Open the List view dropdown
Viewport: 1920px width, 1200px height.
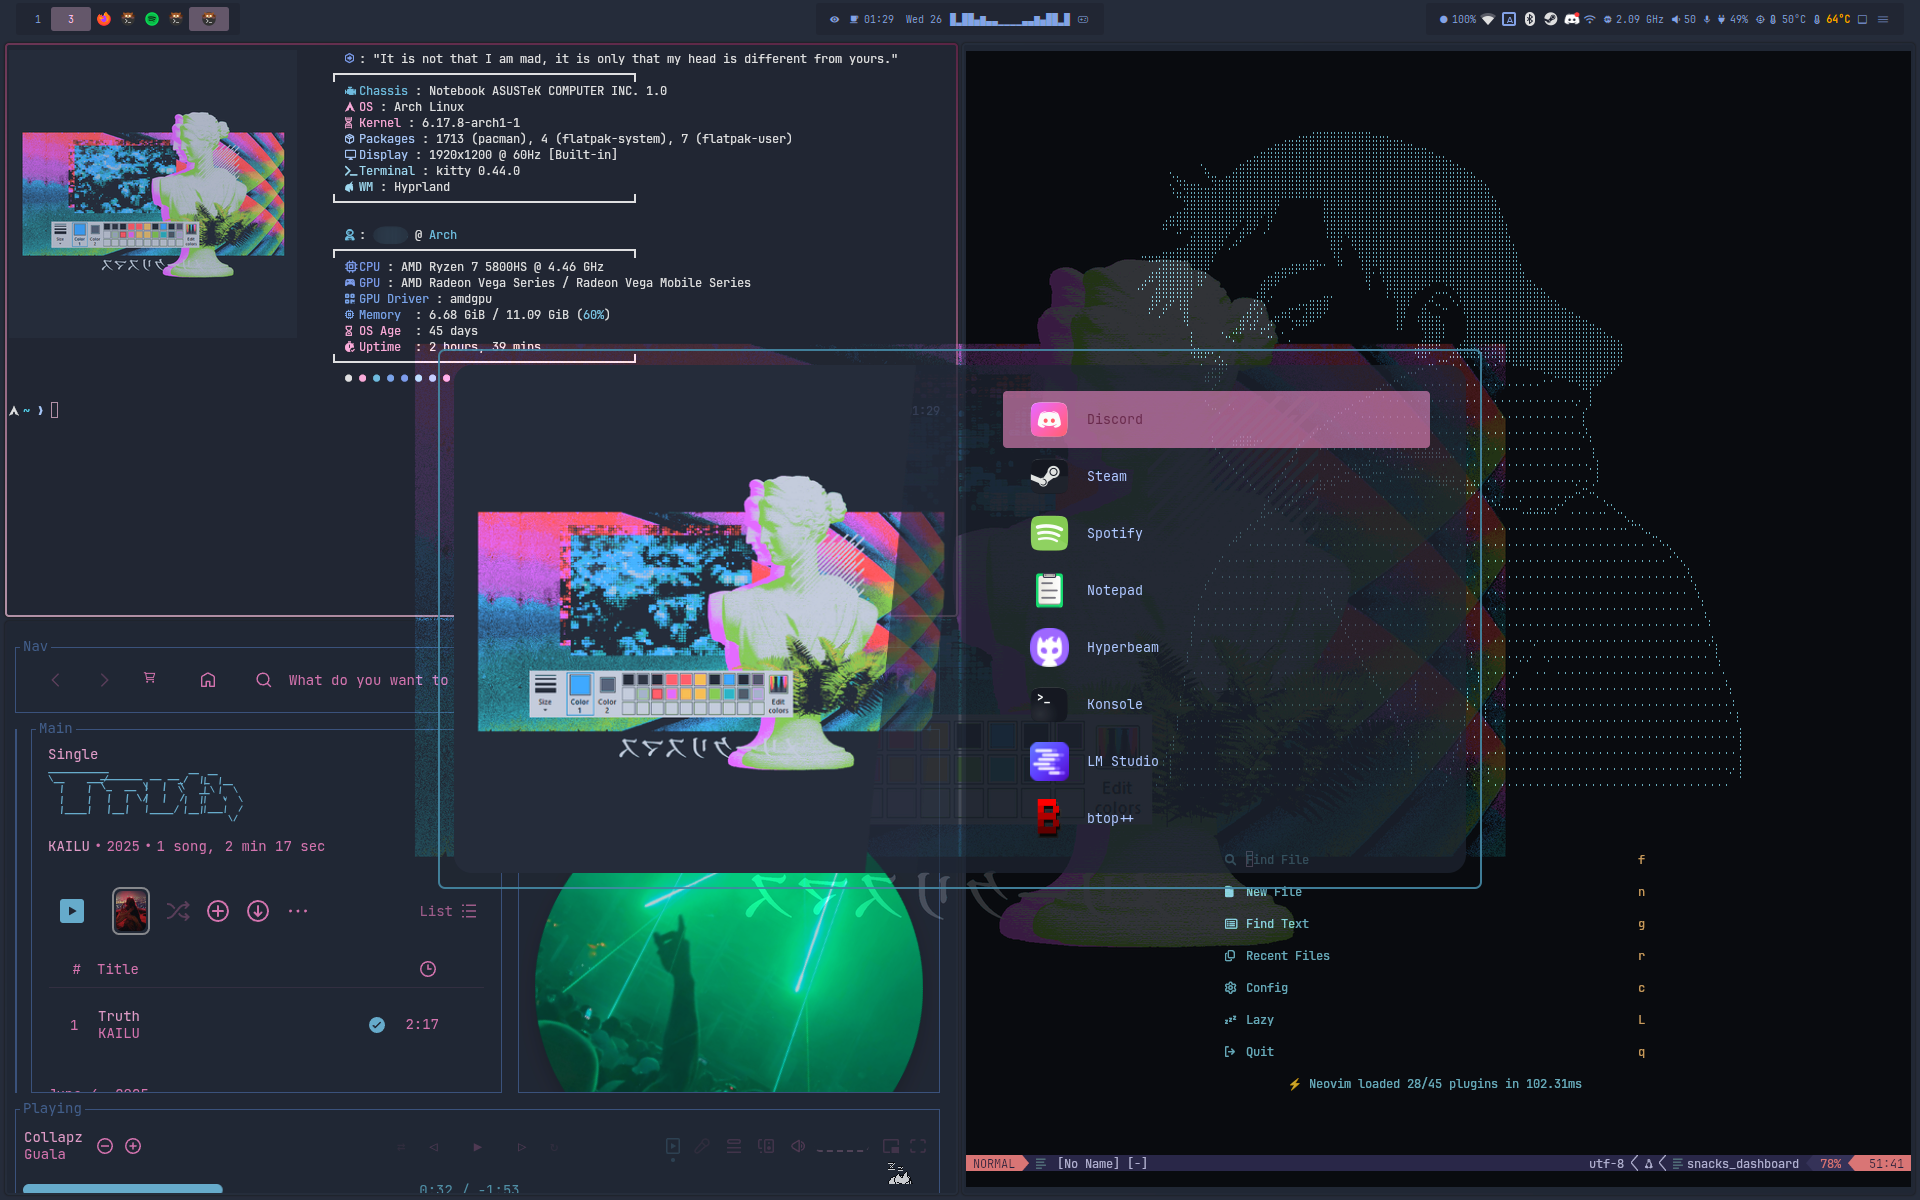pyautogui.click(x=448, y=911)
